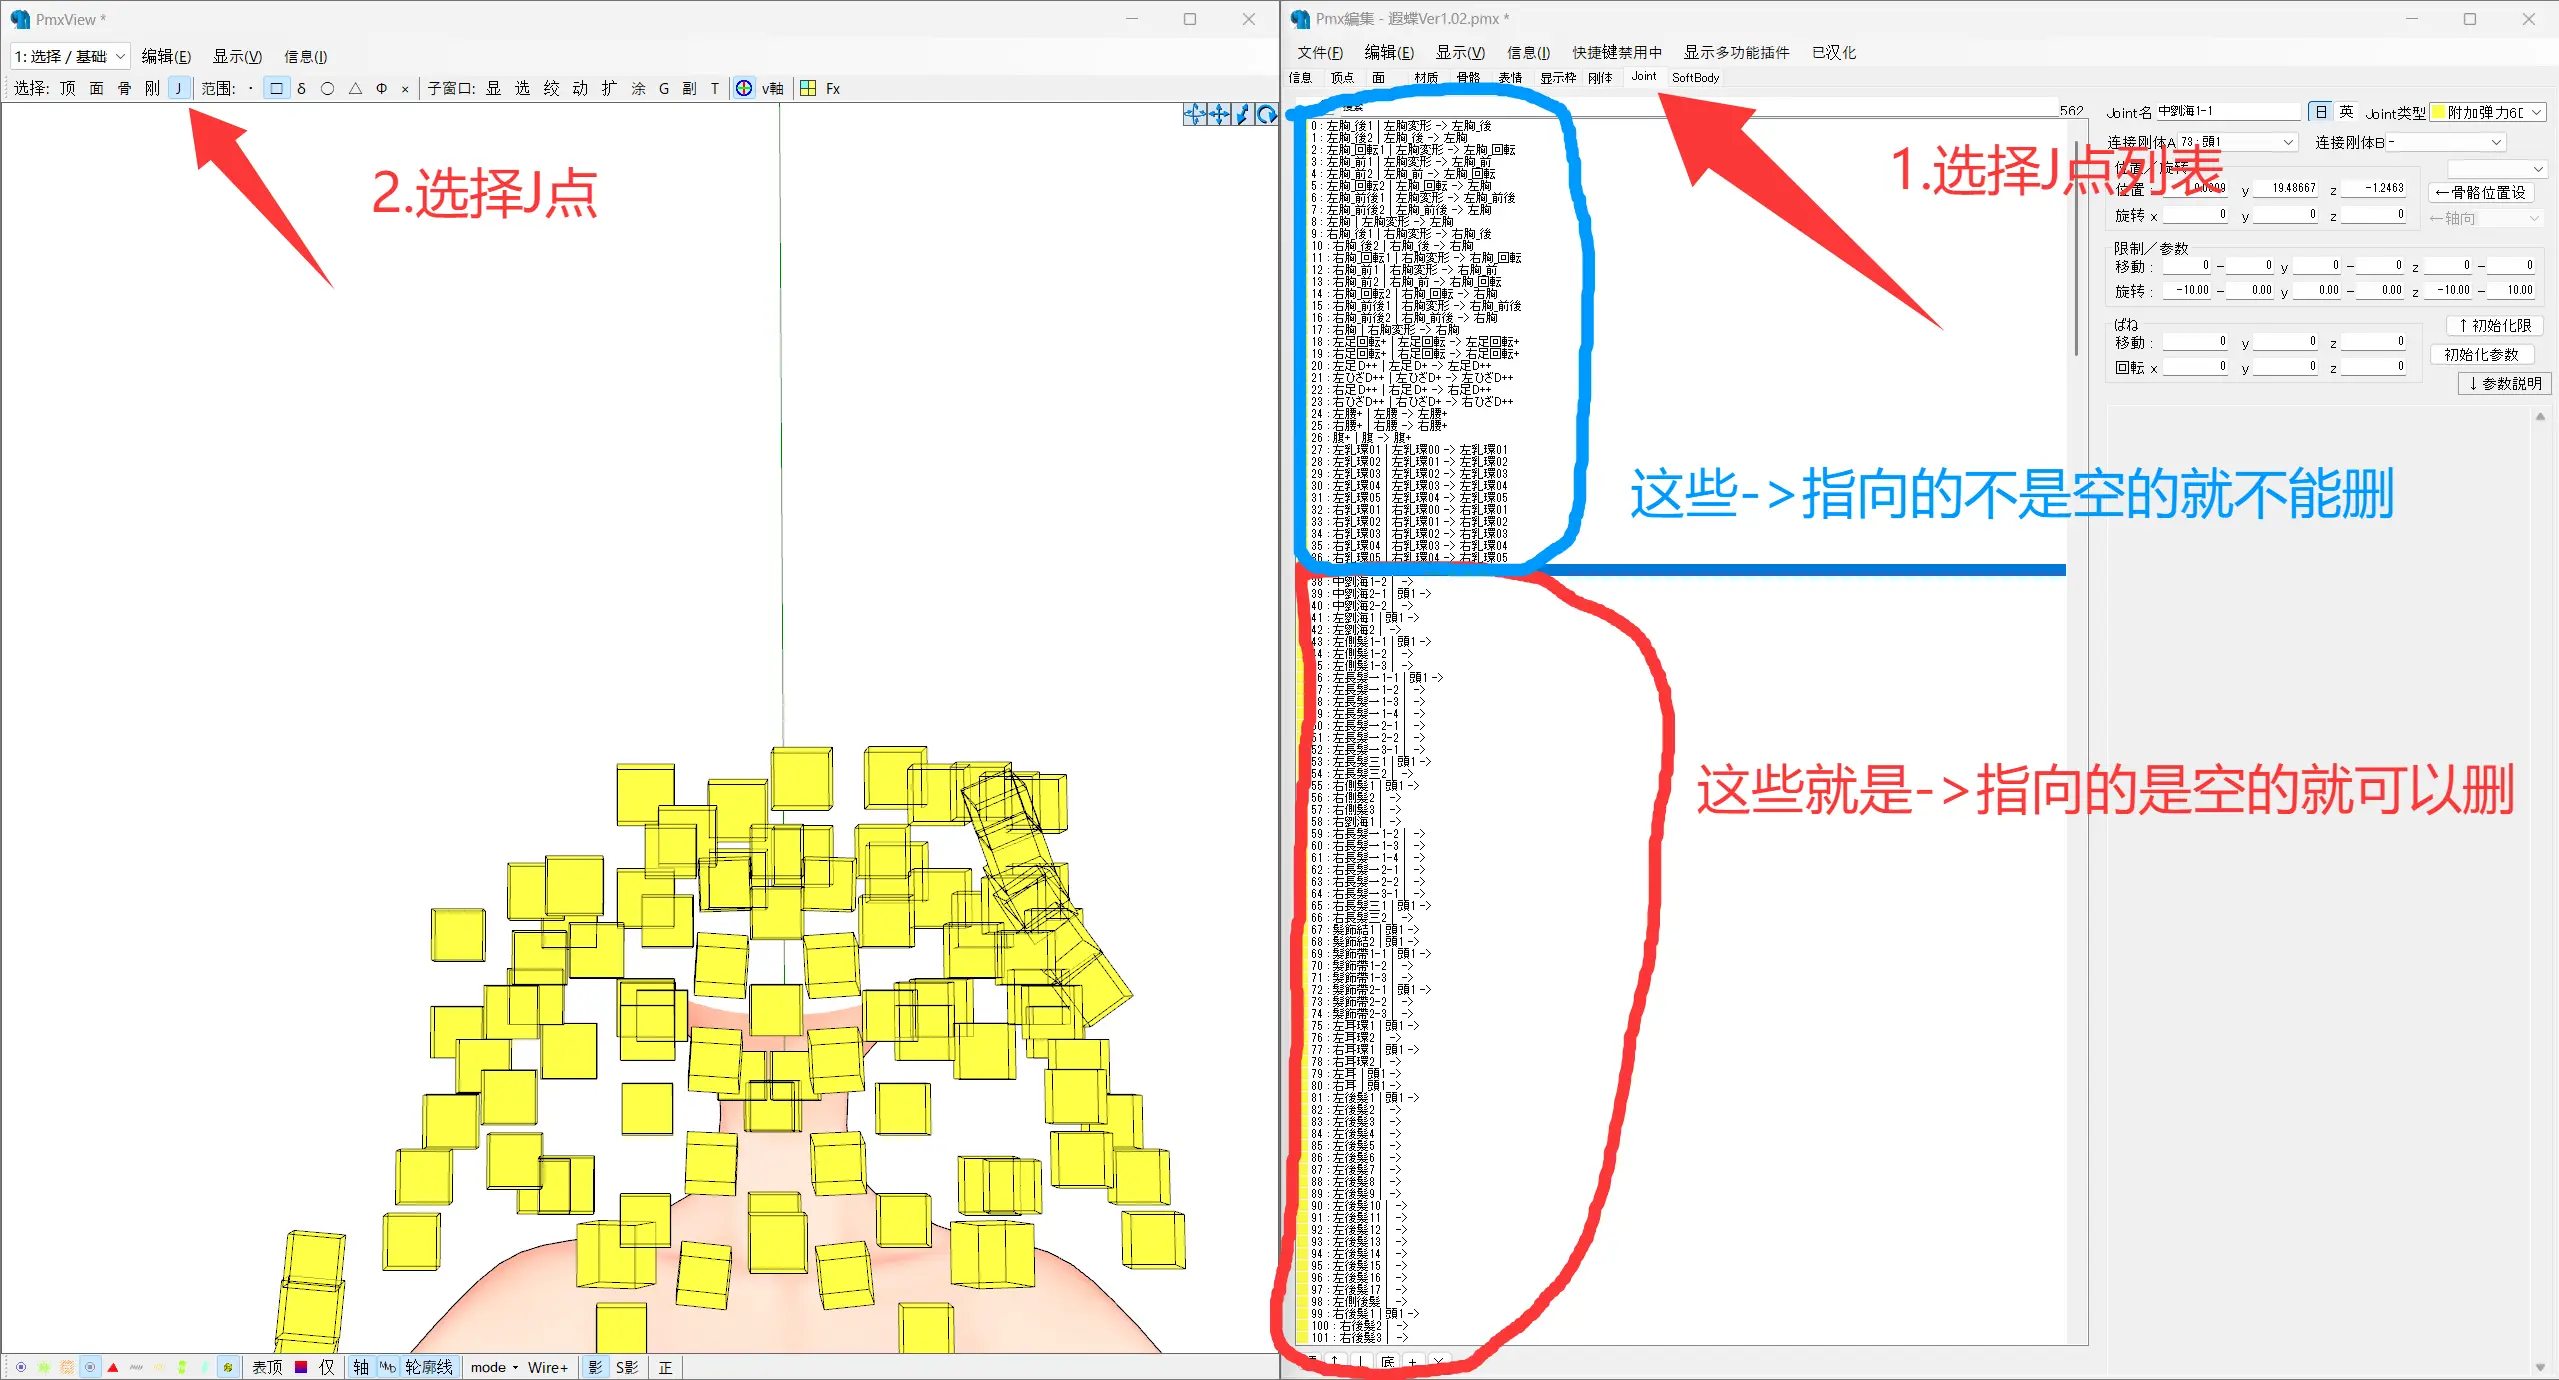Click the rectangle range selection icon

coord(276,88)
